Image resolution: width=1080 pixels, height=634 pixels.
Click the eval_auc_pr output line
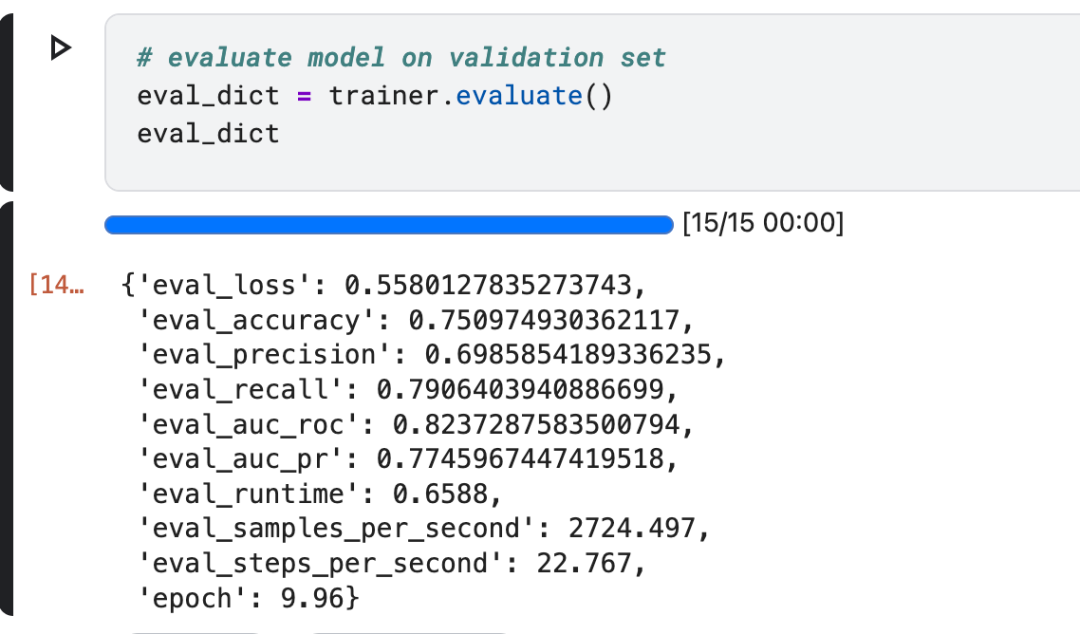pyautogui.click(x=407, y=459)
